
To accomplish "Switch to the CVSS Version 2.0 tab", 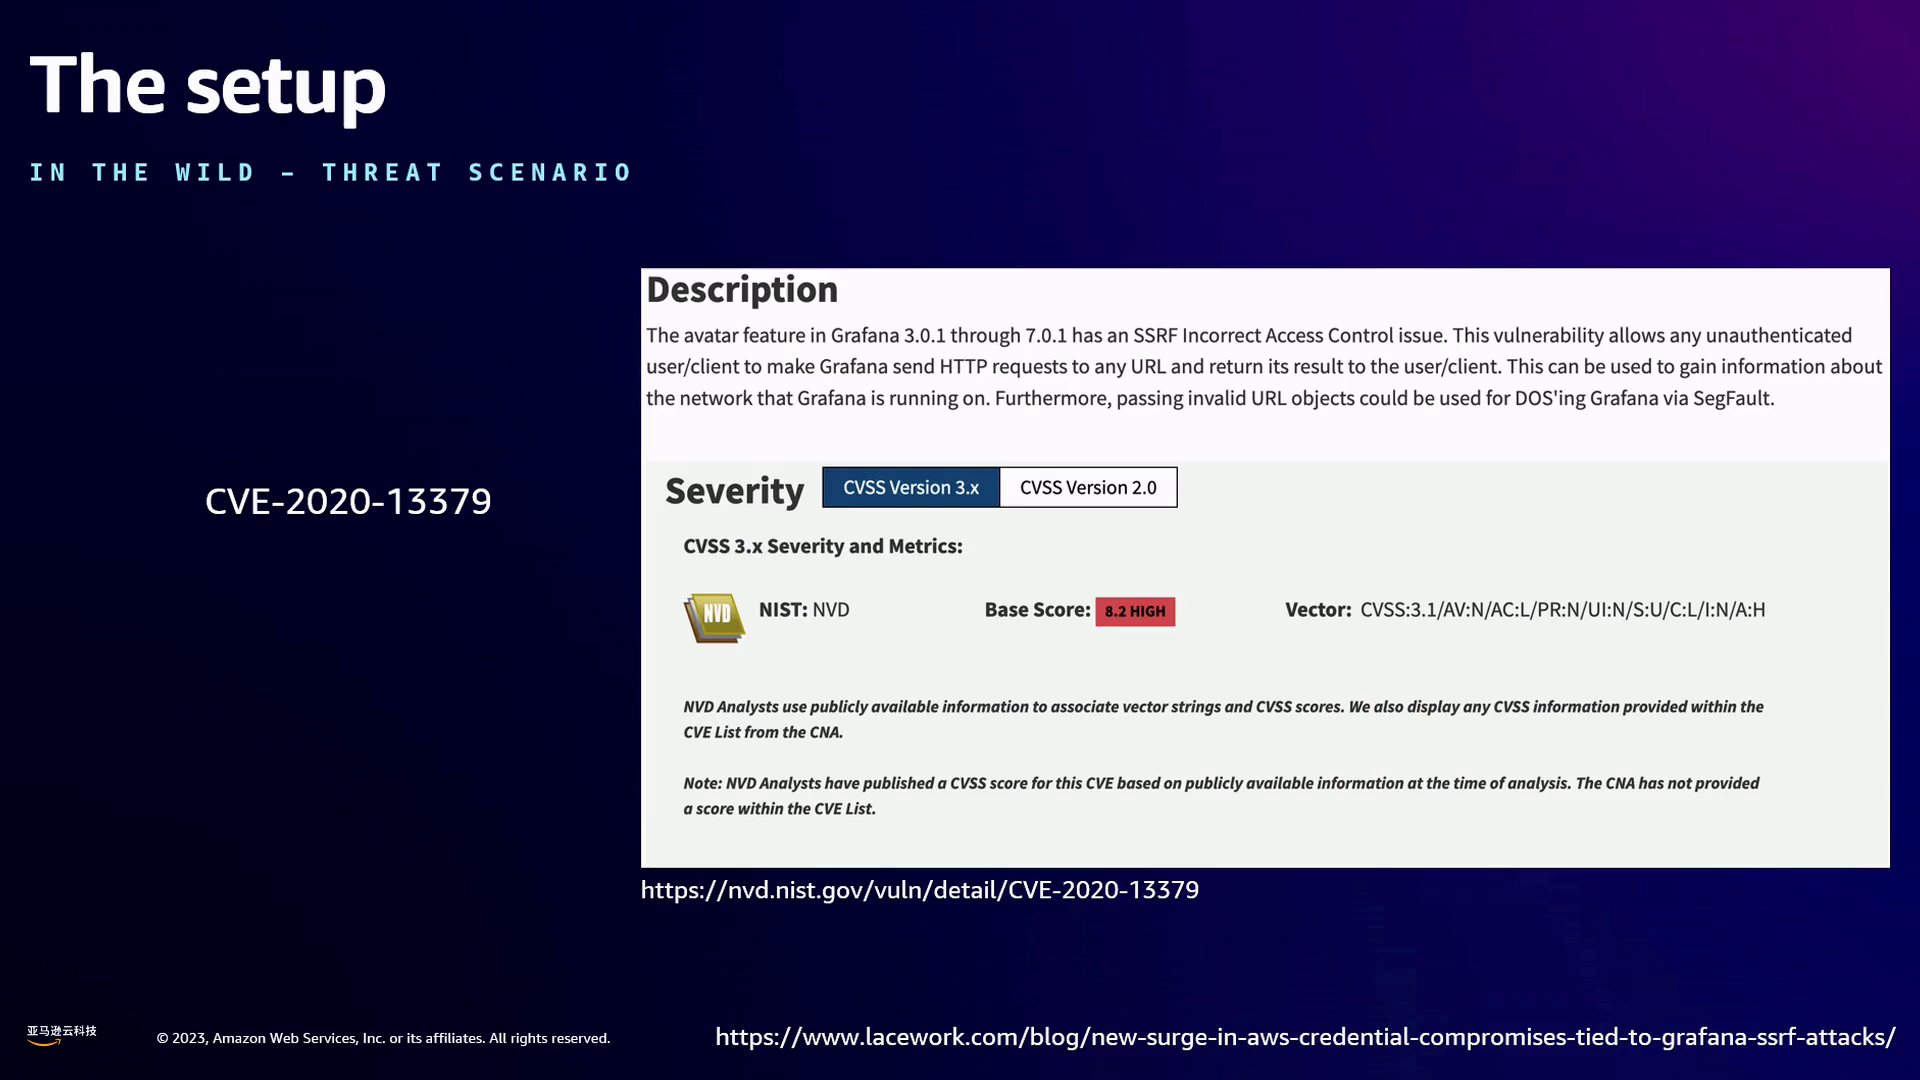I will pos(1088,487).
